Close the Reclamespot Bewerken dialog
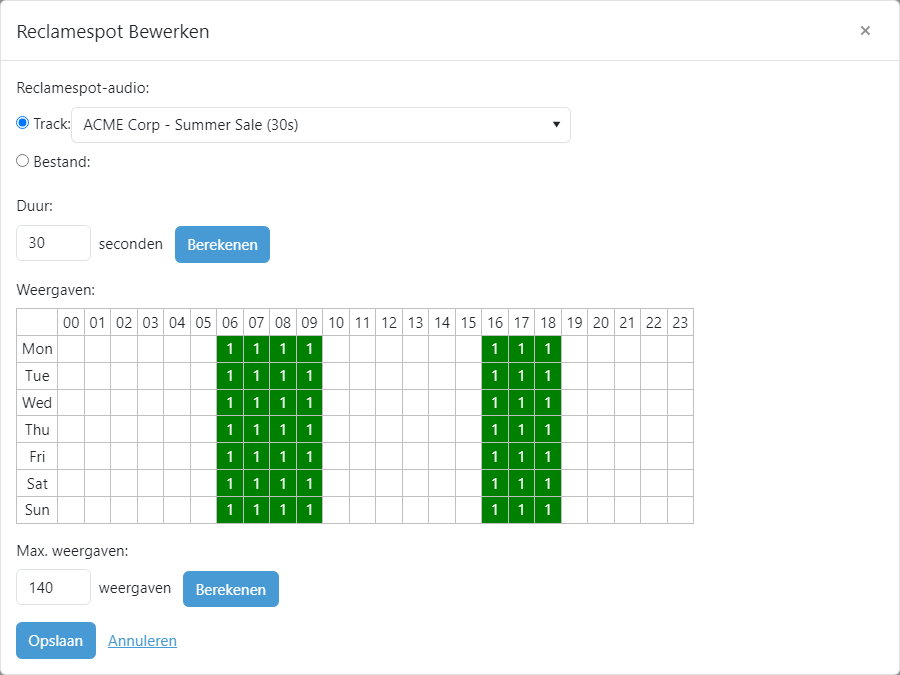900x675 pixels. 865,30
